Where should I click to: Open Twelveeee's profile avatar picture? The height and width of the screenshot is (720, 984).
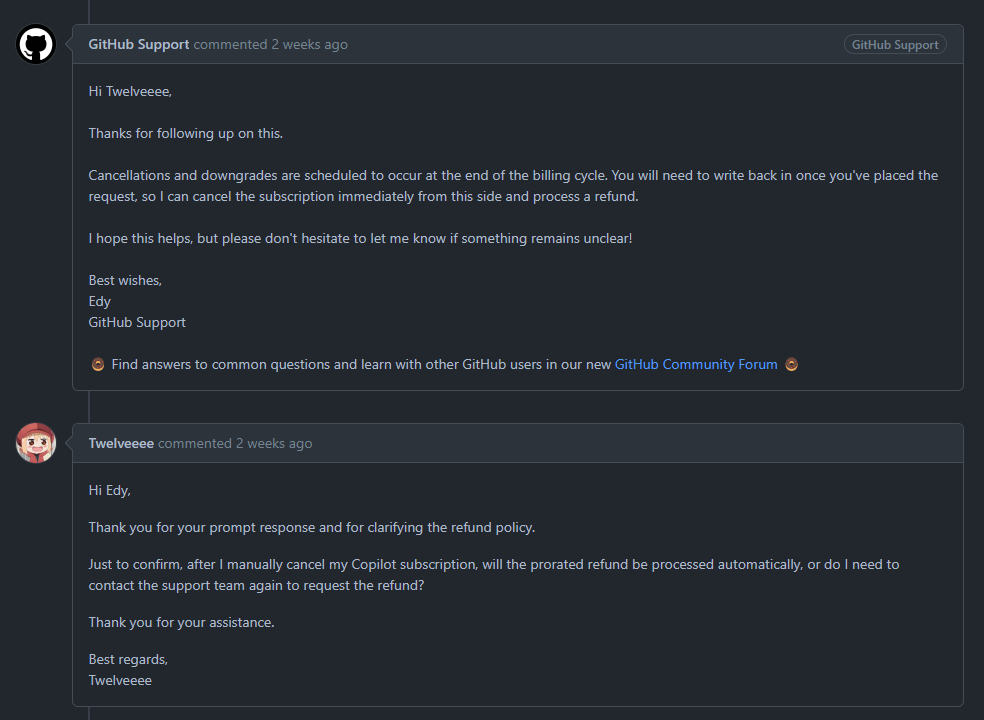(x=36, y=443)
